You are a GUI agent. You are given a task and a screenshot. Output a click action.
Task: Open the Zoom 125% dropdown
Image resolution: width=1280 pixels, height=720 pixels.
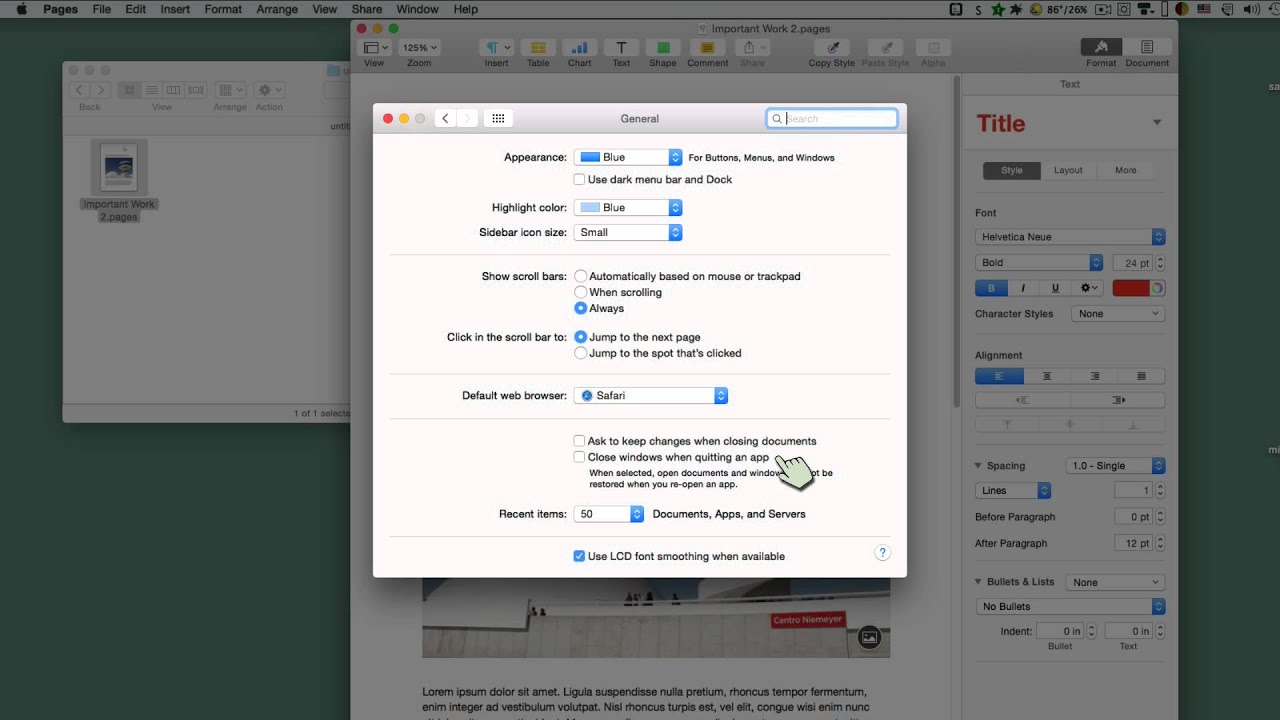419,48
